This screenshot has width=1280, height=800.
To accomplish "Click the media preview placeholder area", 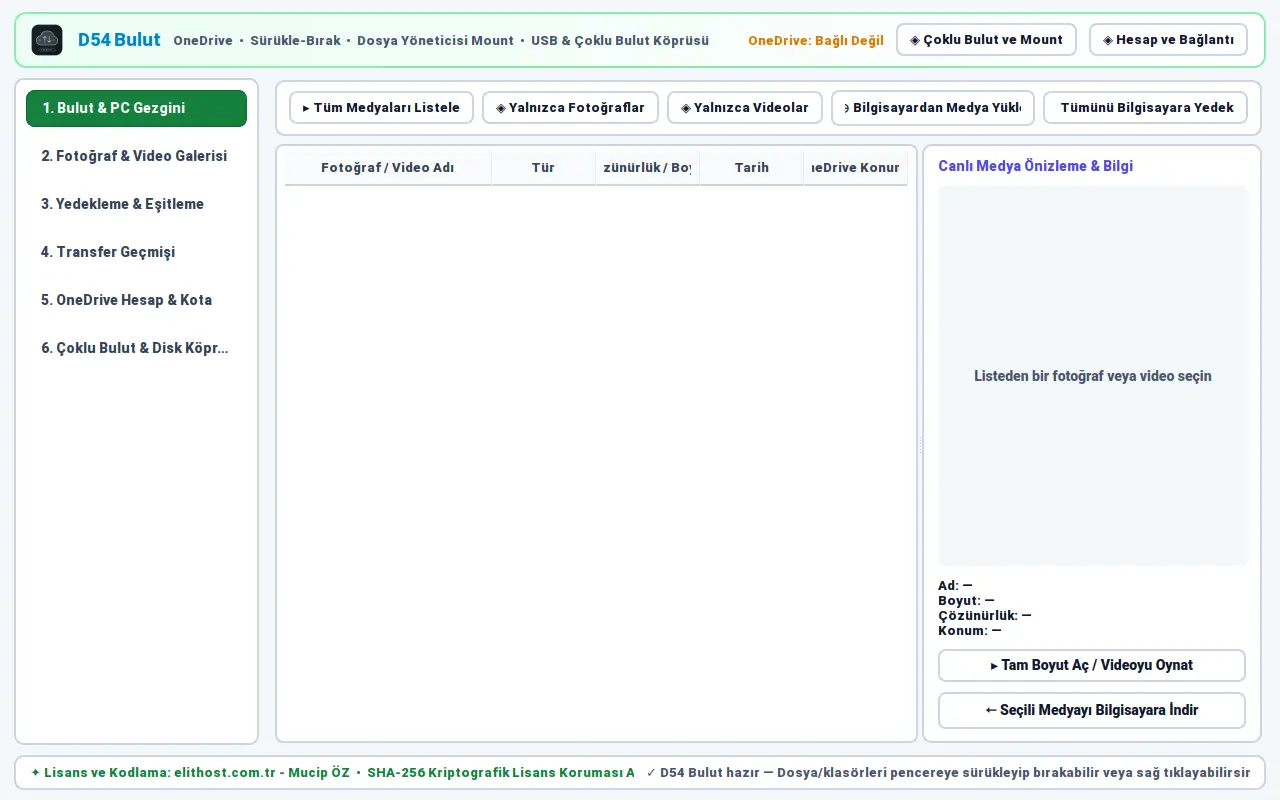I will [1093, 376].
